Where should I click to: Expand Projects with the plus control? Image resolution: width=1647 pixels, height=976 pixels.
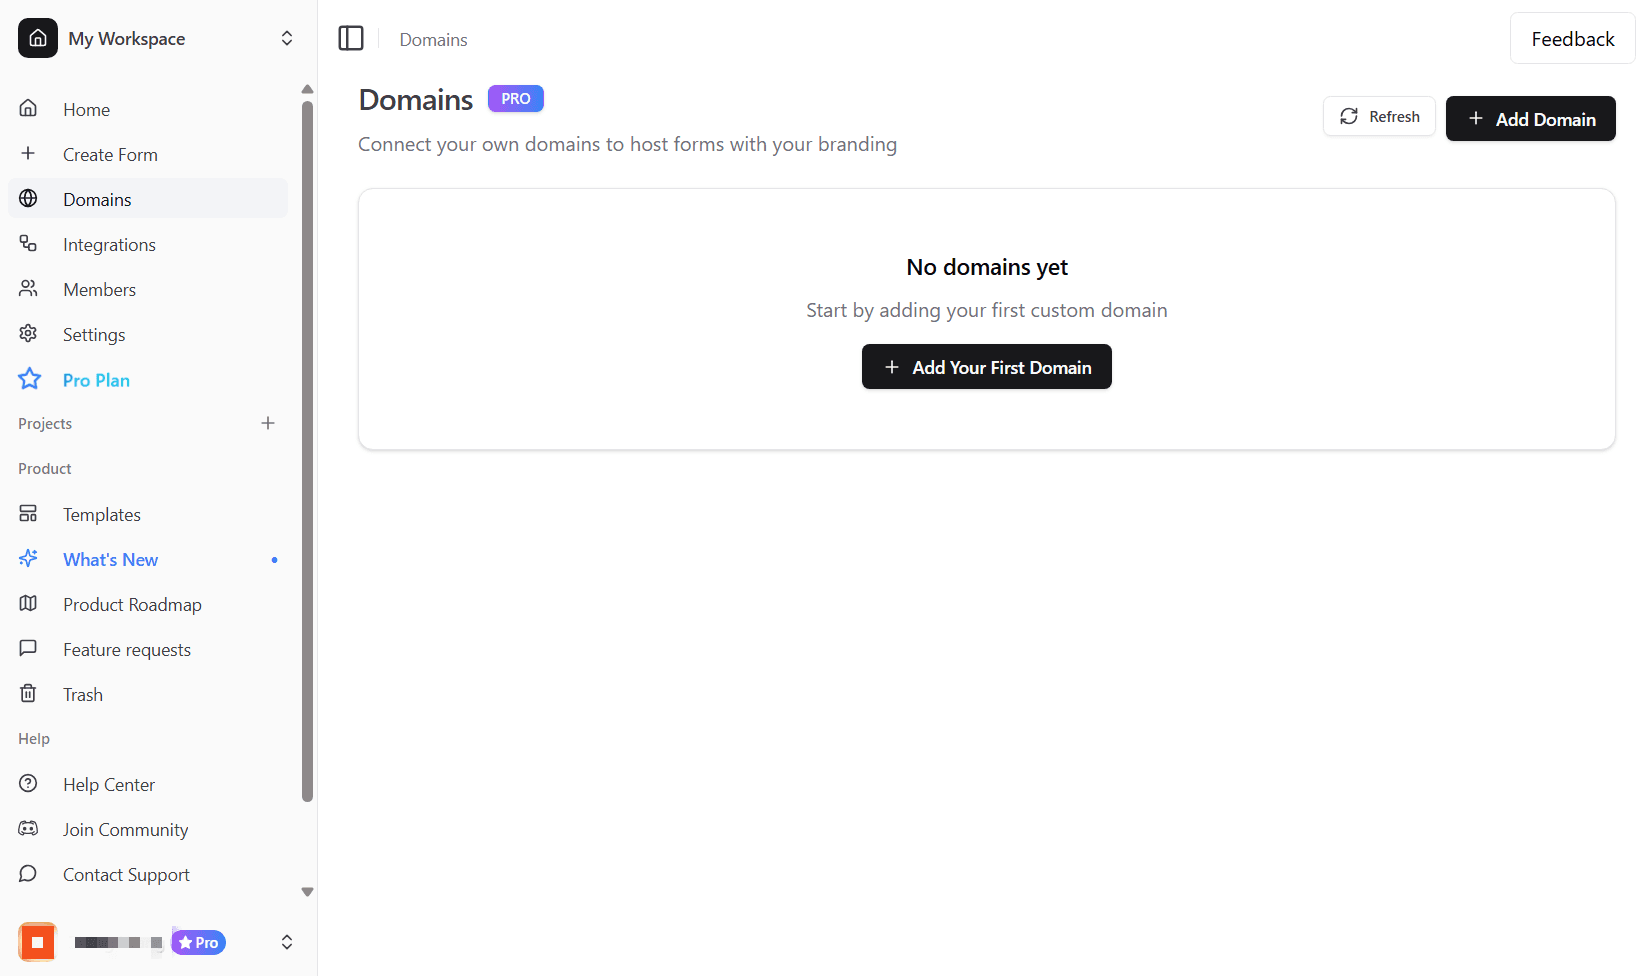click(x=268, y=422)
